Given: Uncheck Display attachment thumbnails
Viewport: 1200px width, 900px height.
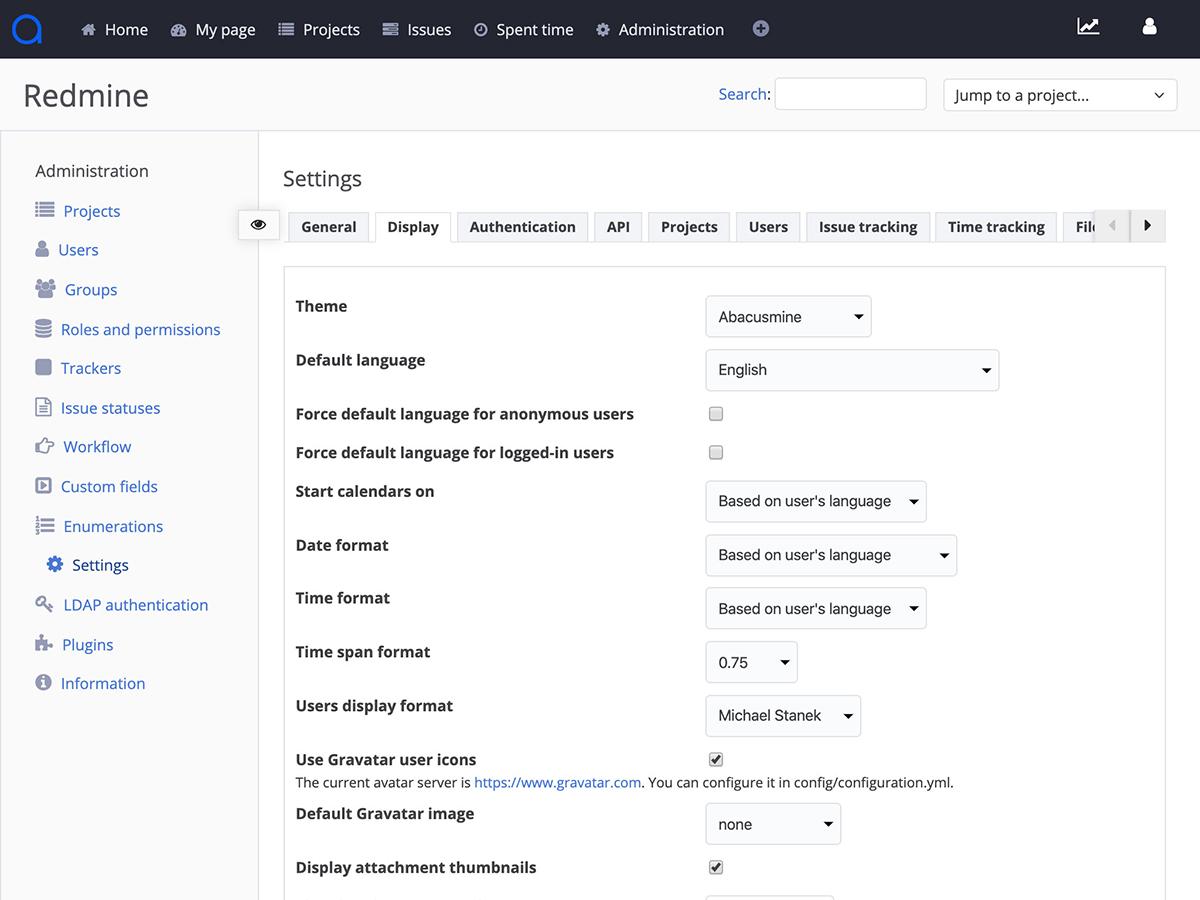Looking at the screenshot, I should point(716,868).
